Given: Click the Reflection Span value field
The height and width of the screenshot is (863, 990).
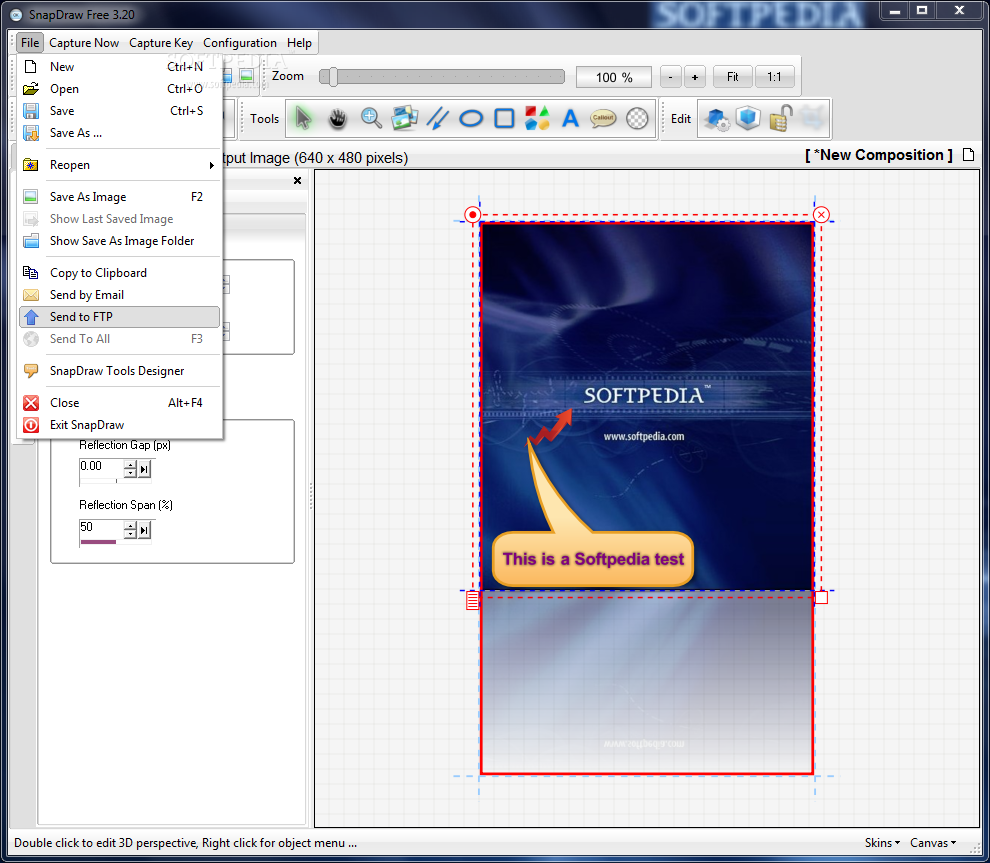Looking at the screenshot, I should tap(101, 528).
